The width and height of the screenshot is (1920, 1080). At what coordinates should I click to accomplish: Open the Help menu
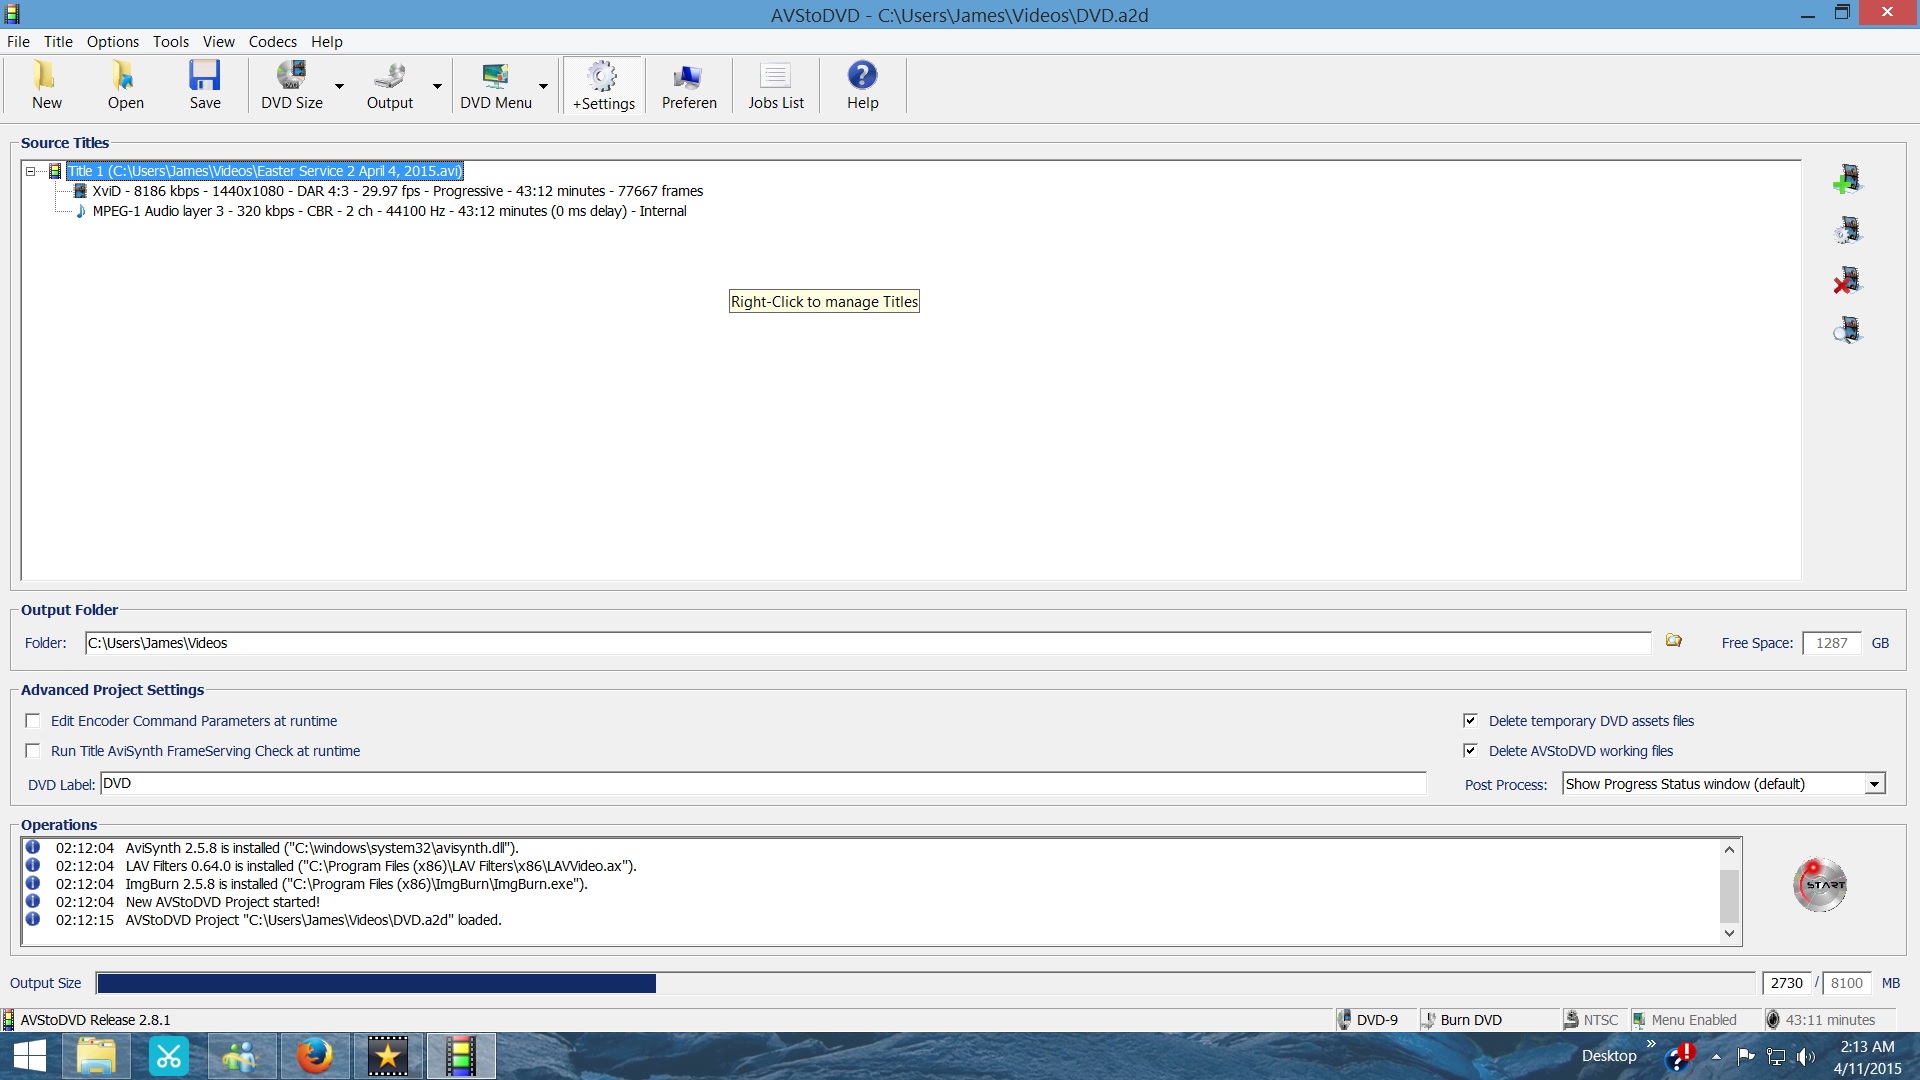(326, 41)
